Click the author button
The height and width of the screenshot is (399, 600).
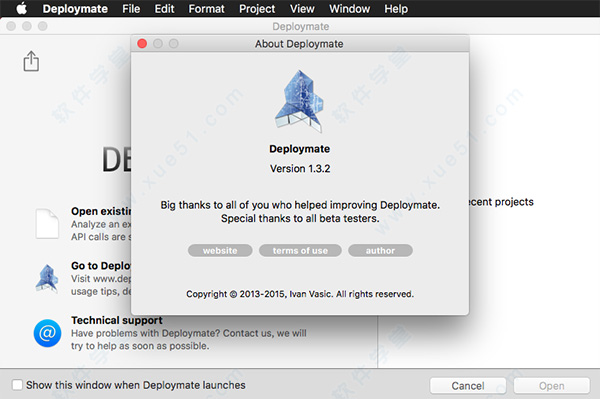tap(380, 251)
